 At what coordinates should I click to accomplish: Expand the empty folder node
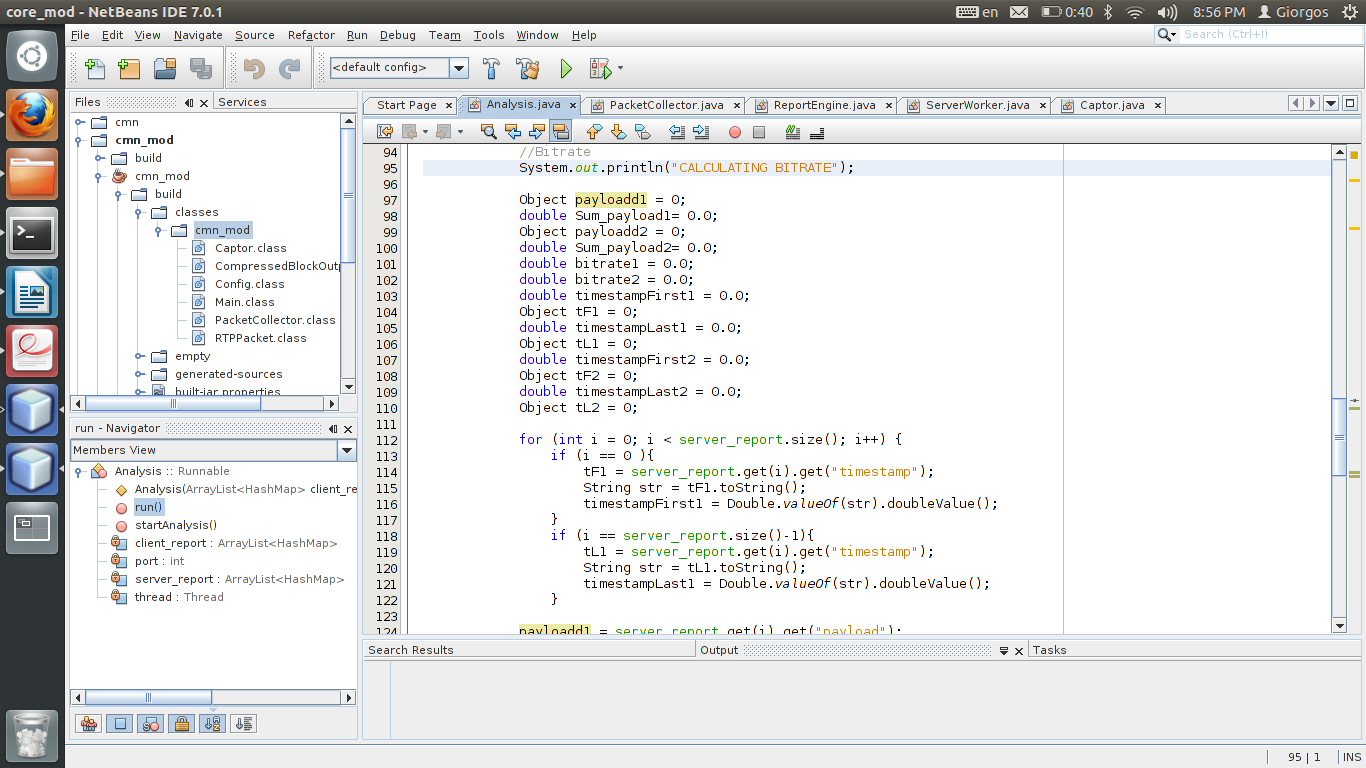(x=139, y=356)
